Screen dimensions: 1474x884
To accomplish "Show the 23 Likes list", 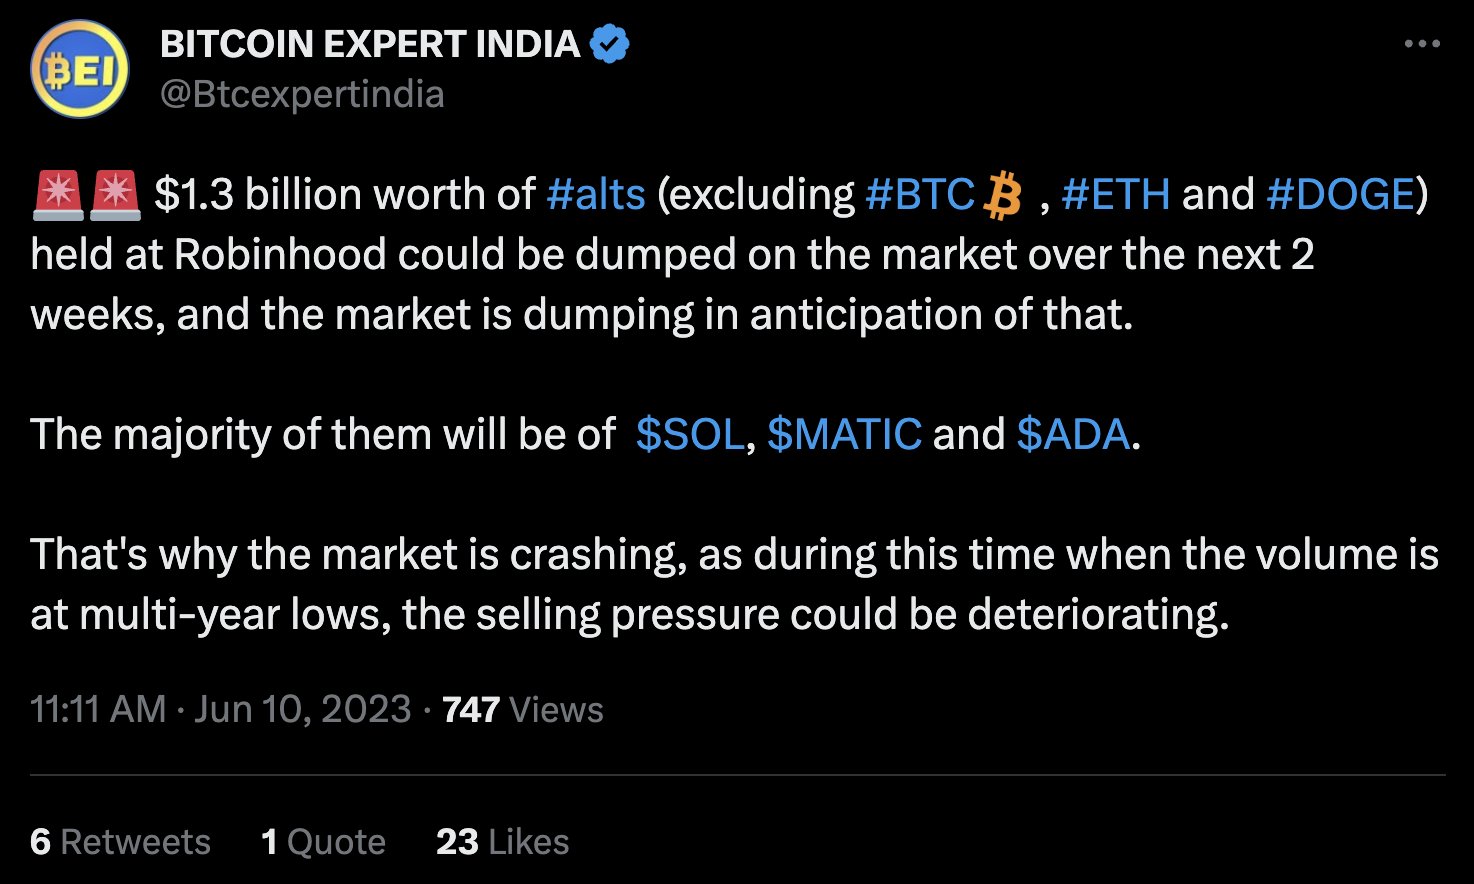I will pyautogui.click(x=502, y=841).
